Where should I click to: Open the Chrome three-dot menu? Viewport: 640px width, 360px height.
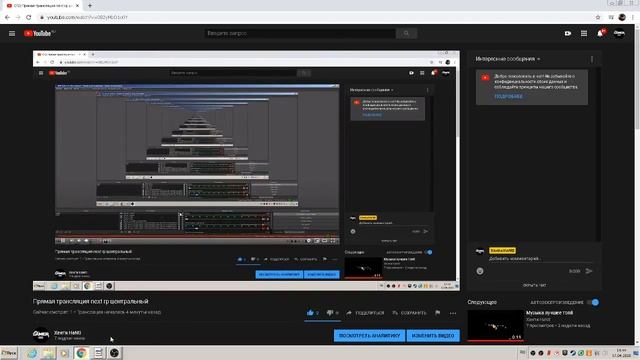pyautogui.click(x=633, y=17)
